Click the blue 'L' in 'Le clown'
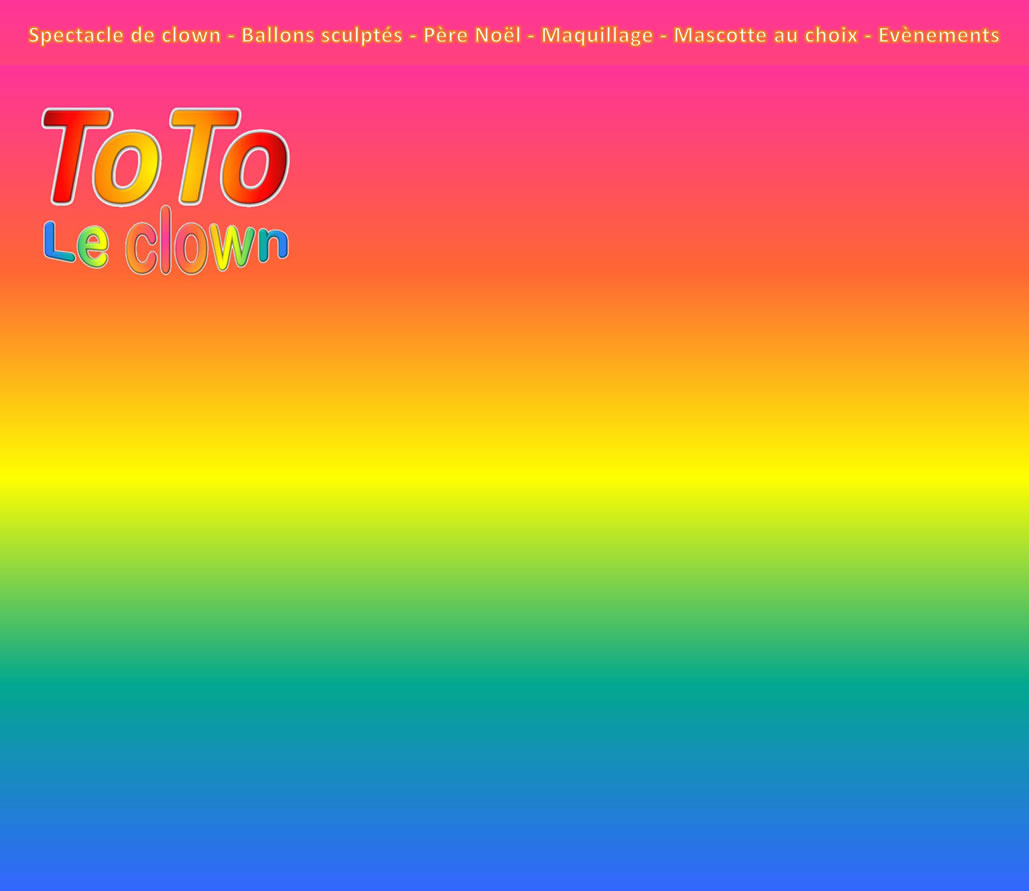Screen dimensions: 1029x891 click(x=56, y=243)
